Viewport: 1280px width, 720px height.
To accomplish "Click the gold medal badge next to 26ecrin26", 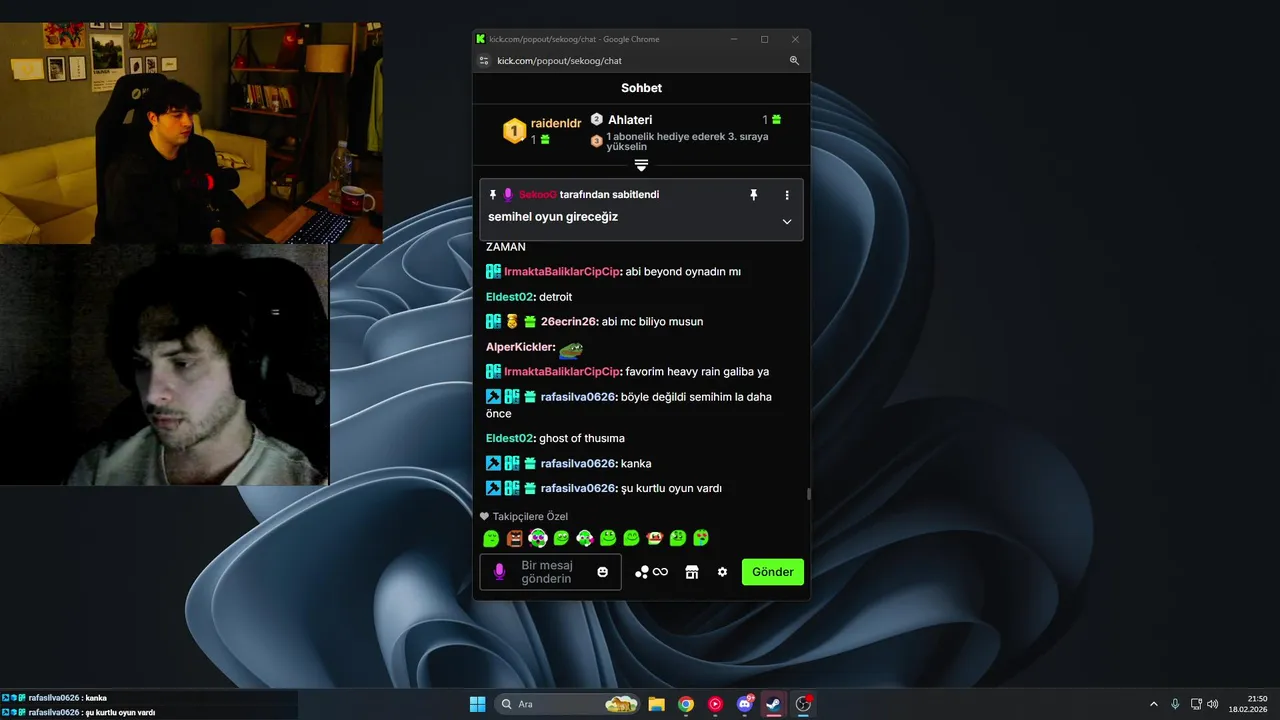I will (512, 322).
